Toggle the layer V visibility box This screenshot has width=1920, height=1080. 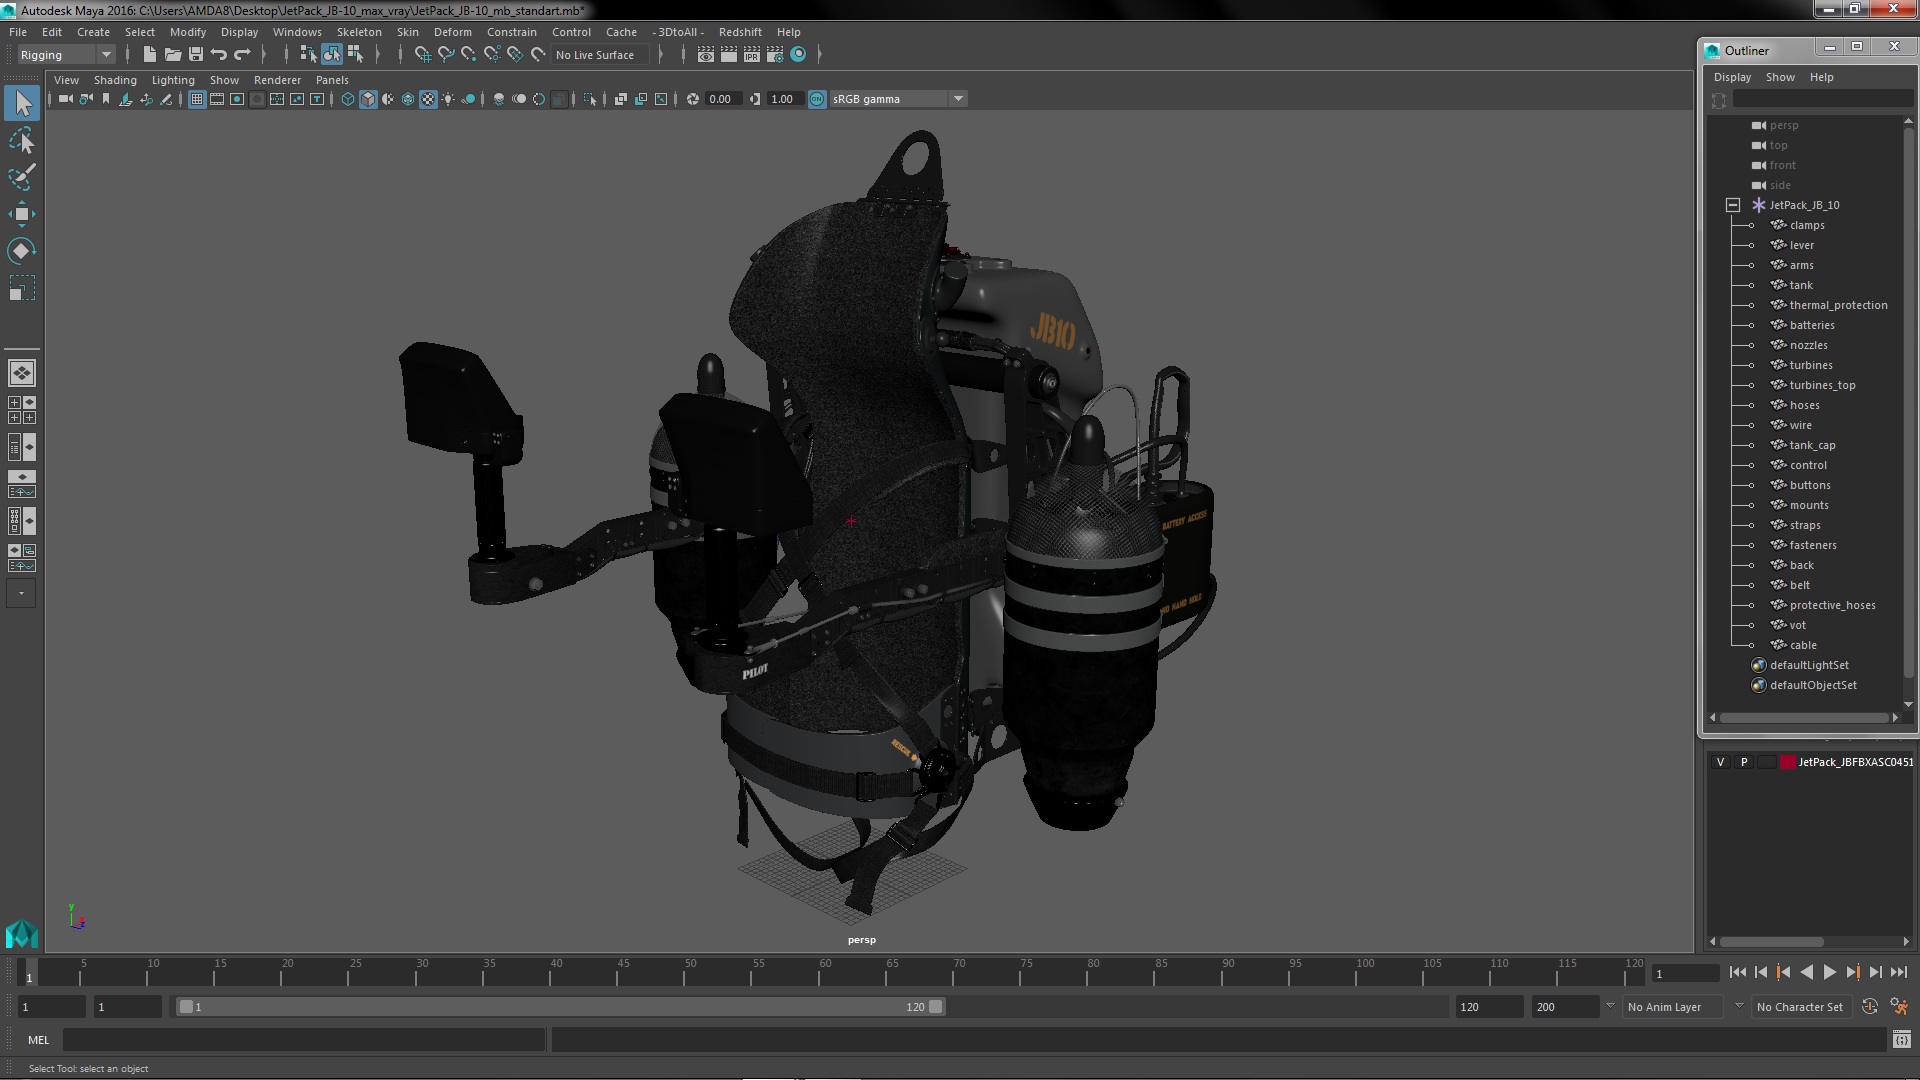click(x=1720, y=762)
